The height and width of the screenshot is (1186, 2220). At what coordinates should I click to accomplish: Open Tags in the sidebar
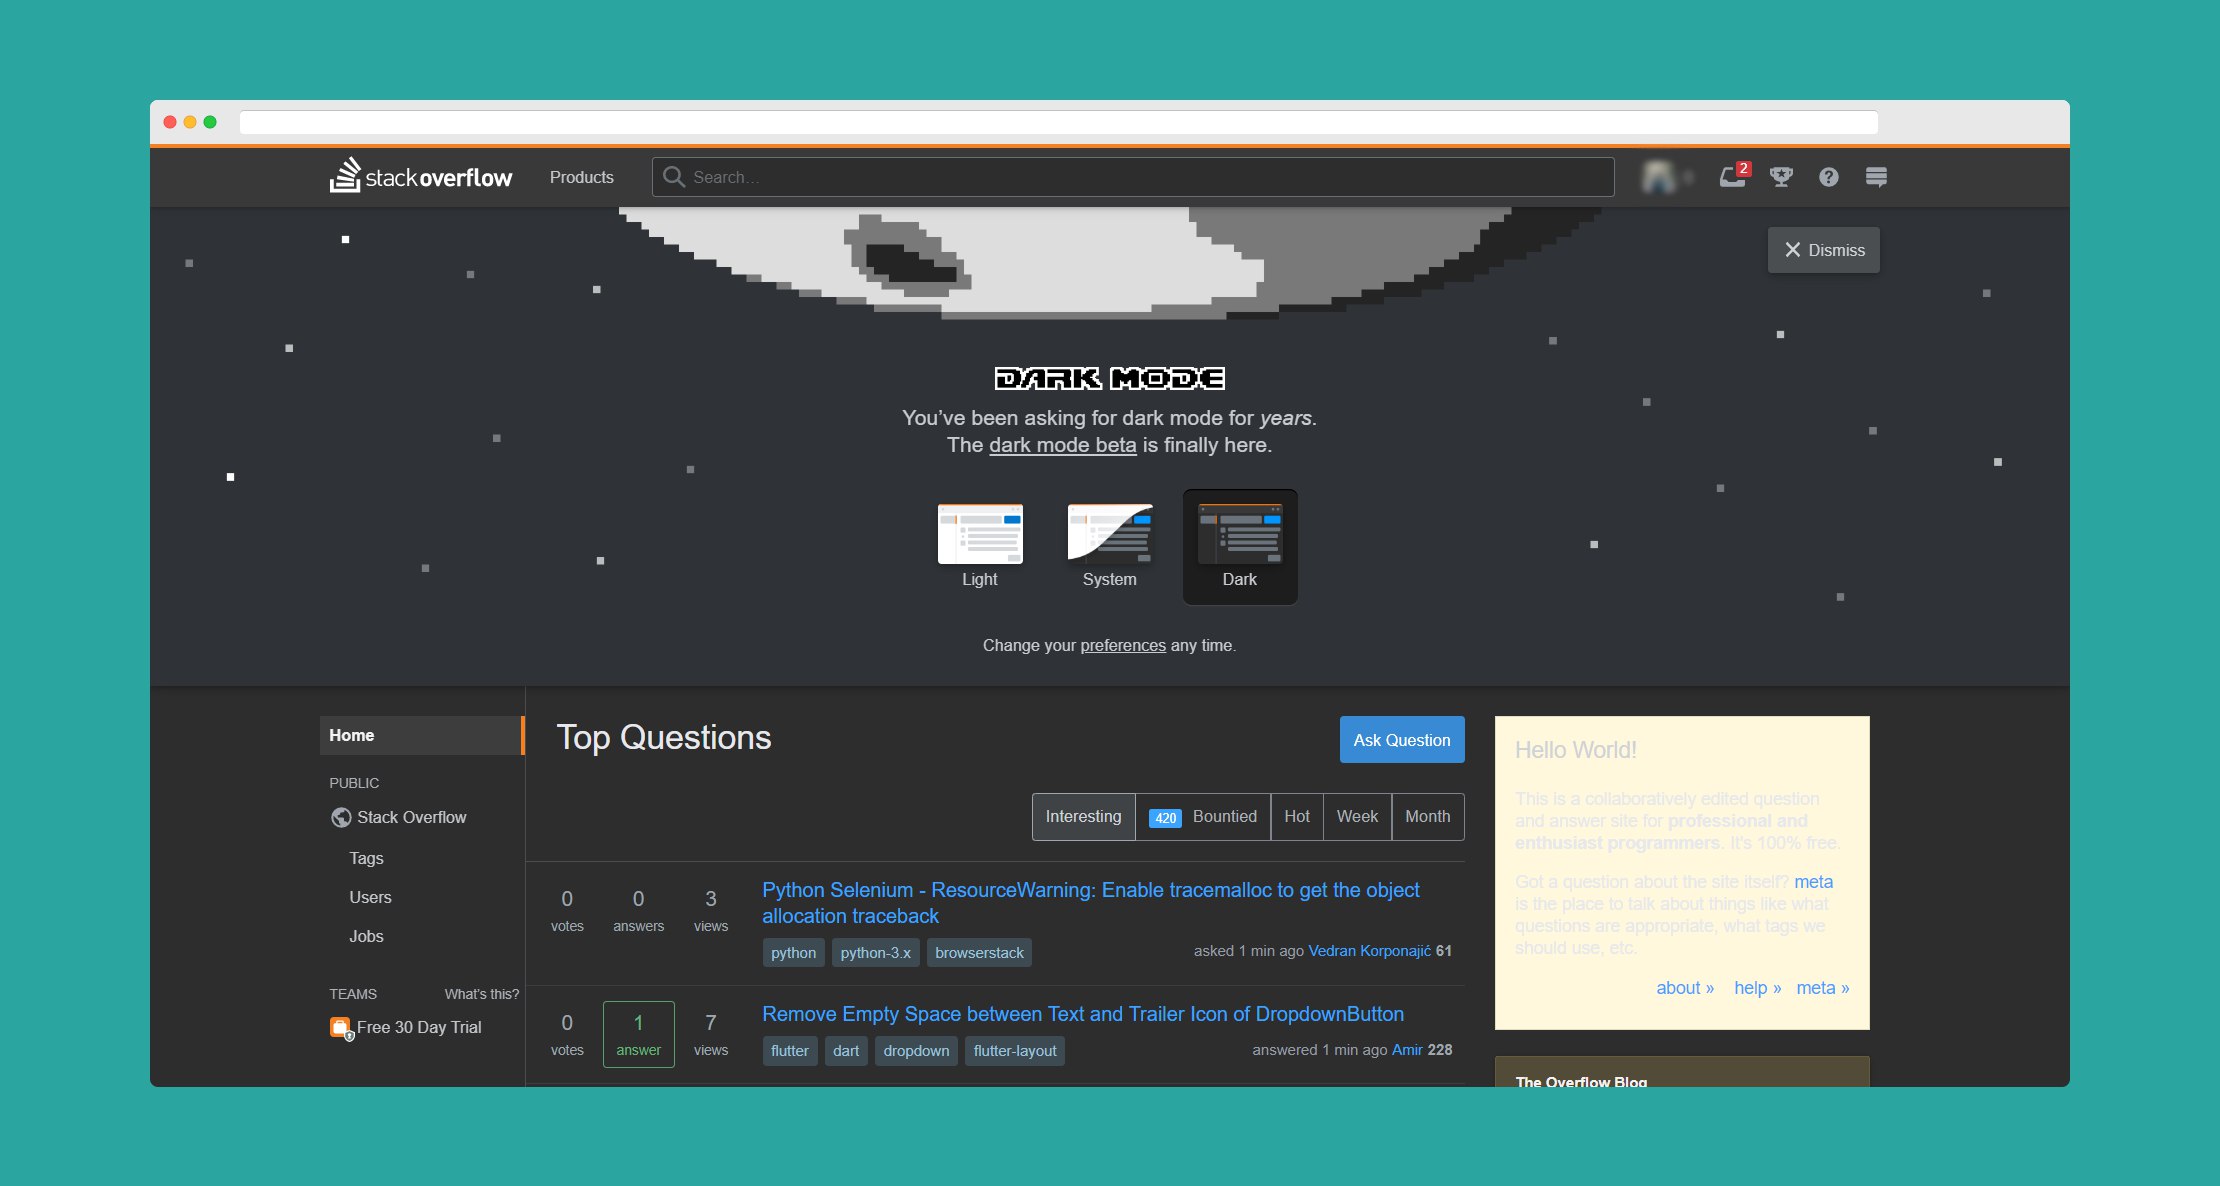(366, 858)
